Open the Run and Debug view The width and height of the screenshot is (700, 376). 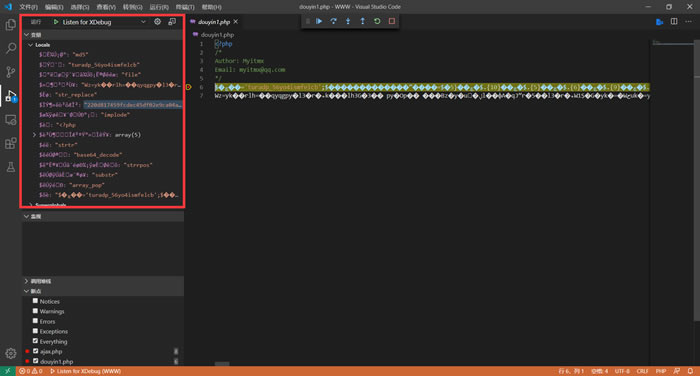click(x=11, y=96)
